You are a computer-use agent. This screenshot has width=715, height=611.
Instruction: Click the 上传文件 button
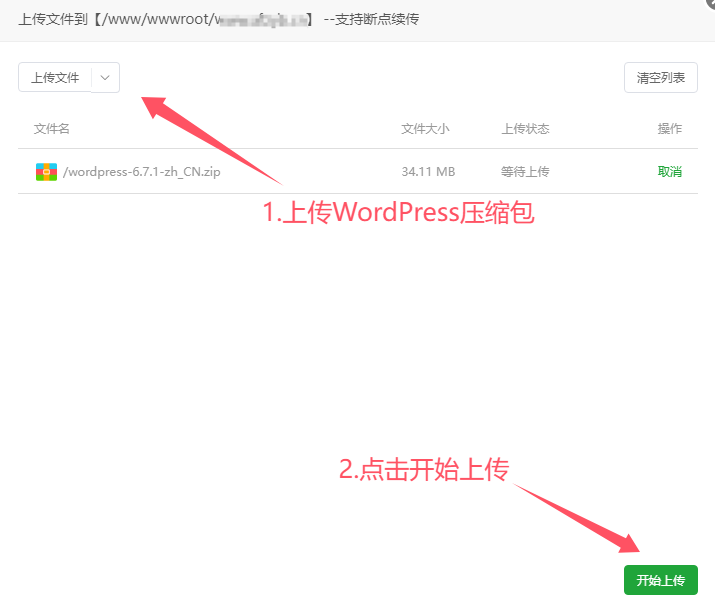(x=55, y=78)
